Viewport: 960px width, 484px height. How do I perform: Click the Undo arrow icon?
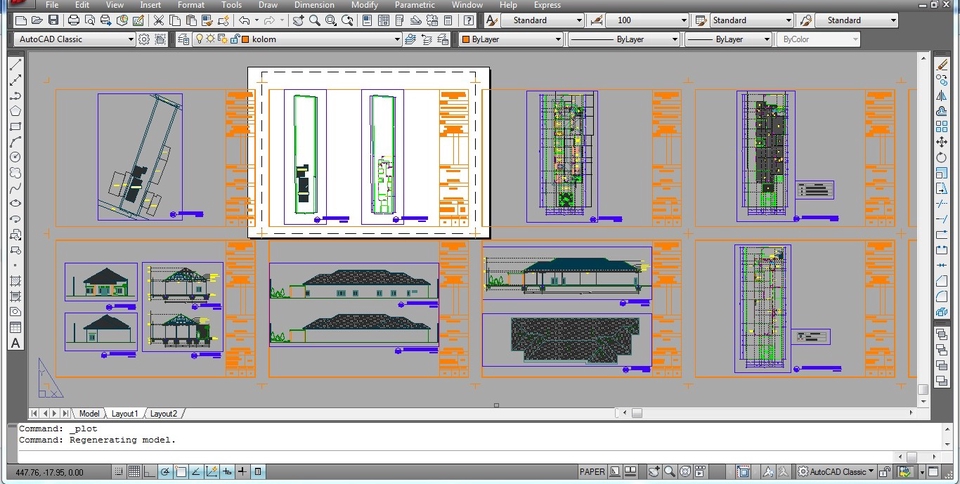[244, 20]
